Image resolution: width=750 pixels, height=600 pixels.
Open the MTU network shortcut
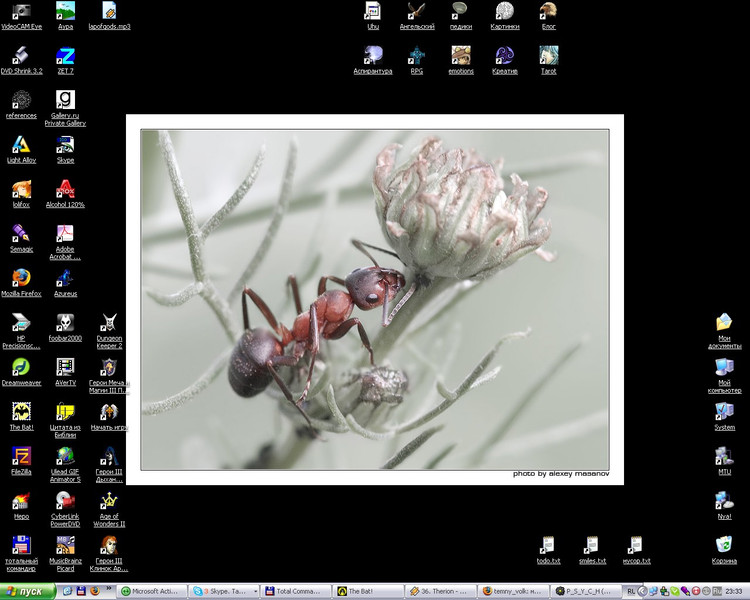(x=724, y=461)
